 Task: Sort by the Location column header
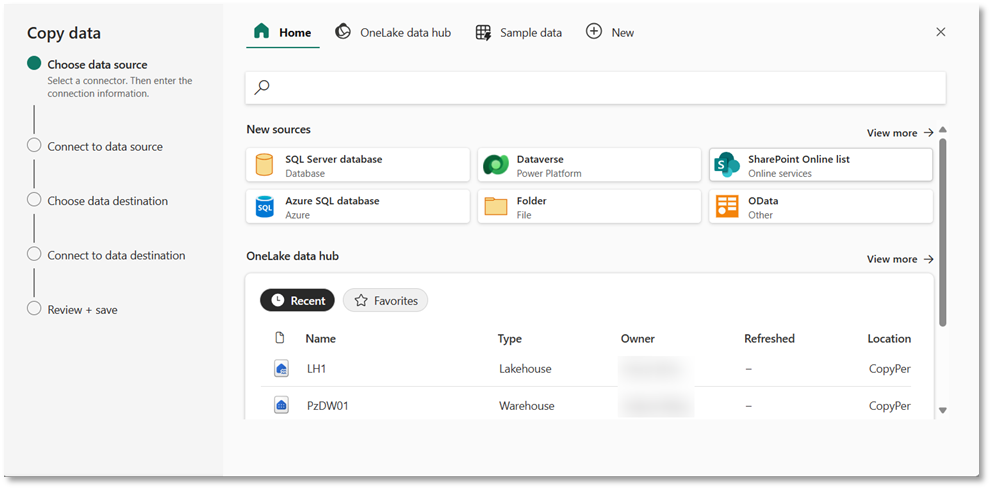[889, 338]
